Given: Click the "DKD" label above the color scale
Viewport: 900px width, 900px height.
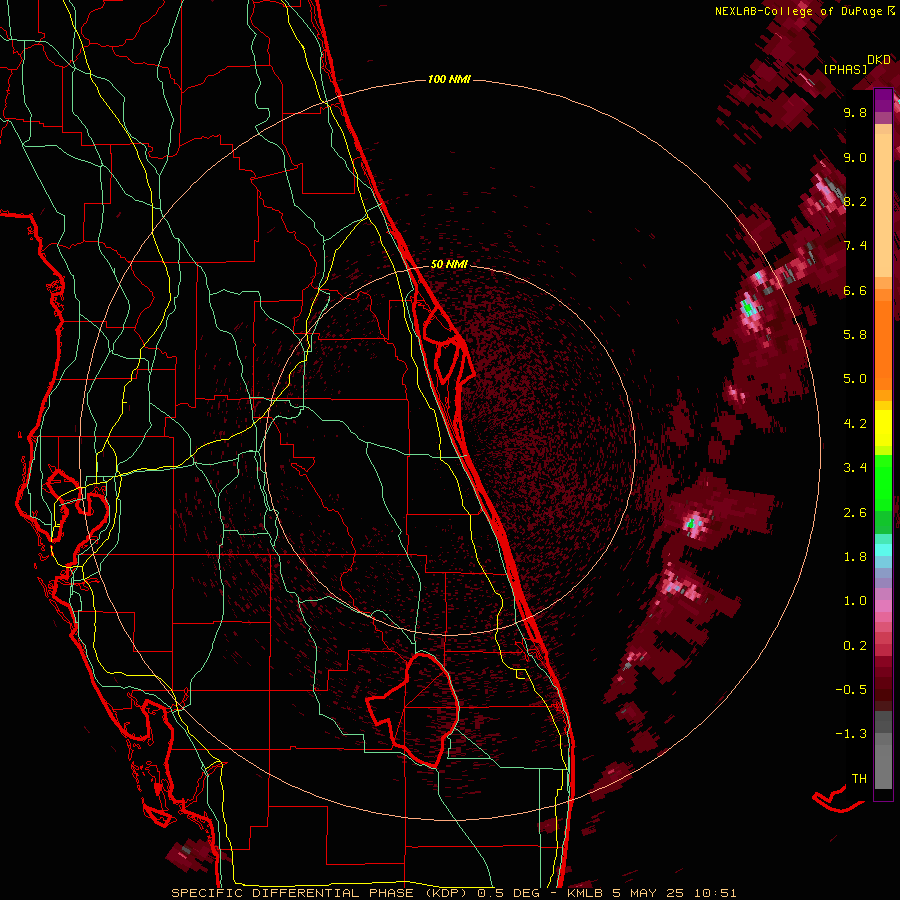Looking at the screenshot, I should pyautogui.click(x=879, y=60).
